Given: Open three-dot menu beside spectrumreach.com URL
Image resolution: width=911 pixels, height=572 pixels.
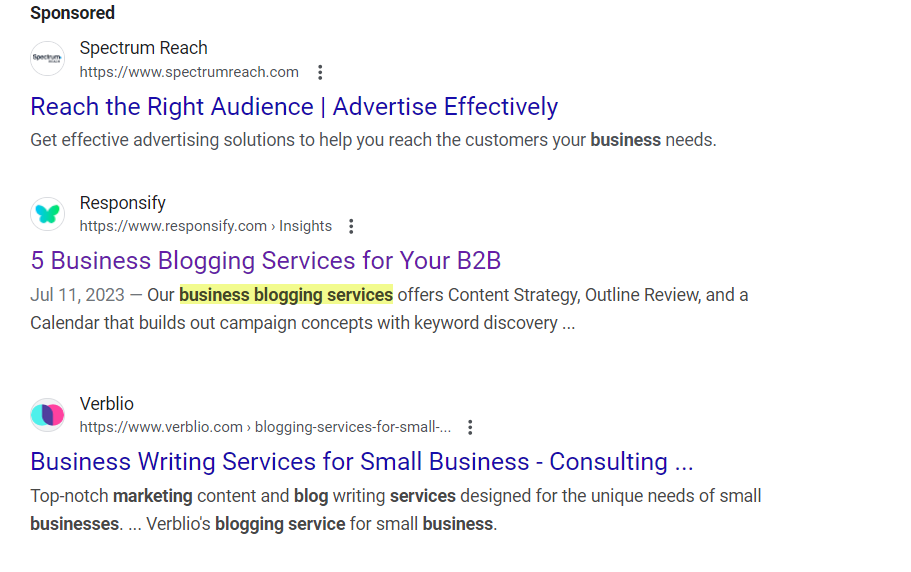Looking at the screenshot, I should click(x=320, y=73).
